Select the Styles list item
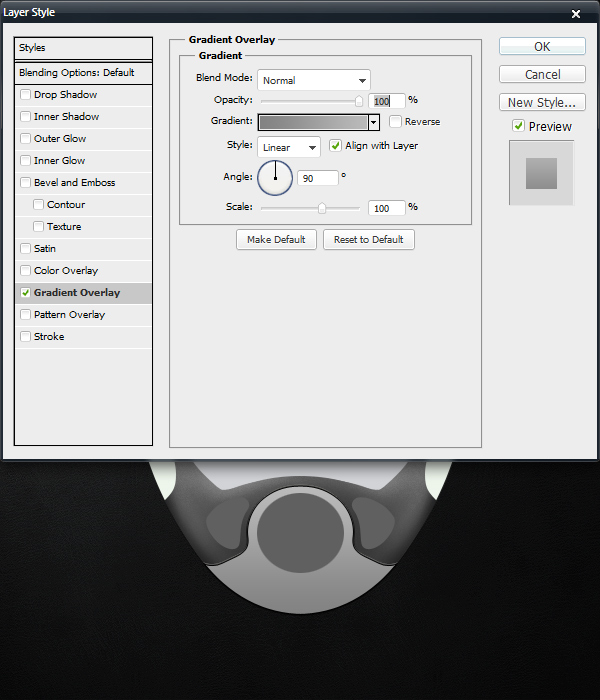600x700 pixels. (83, 48)
